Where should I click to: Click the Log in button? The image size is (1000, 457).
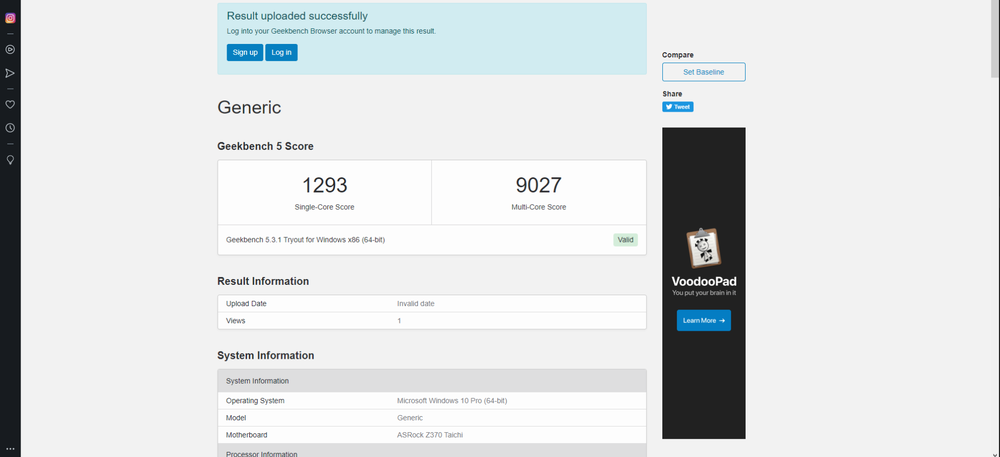coord(281,52)
